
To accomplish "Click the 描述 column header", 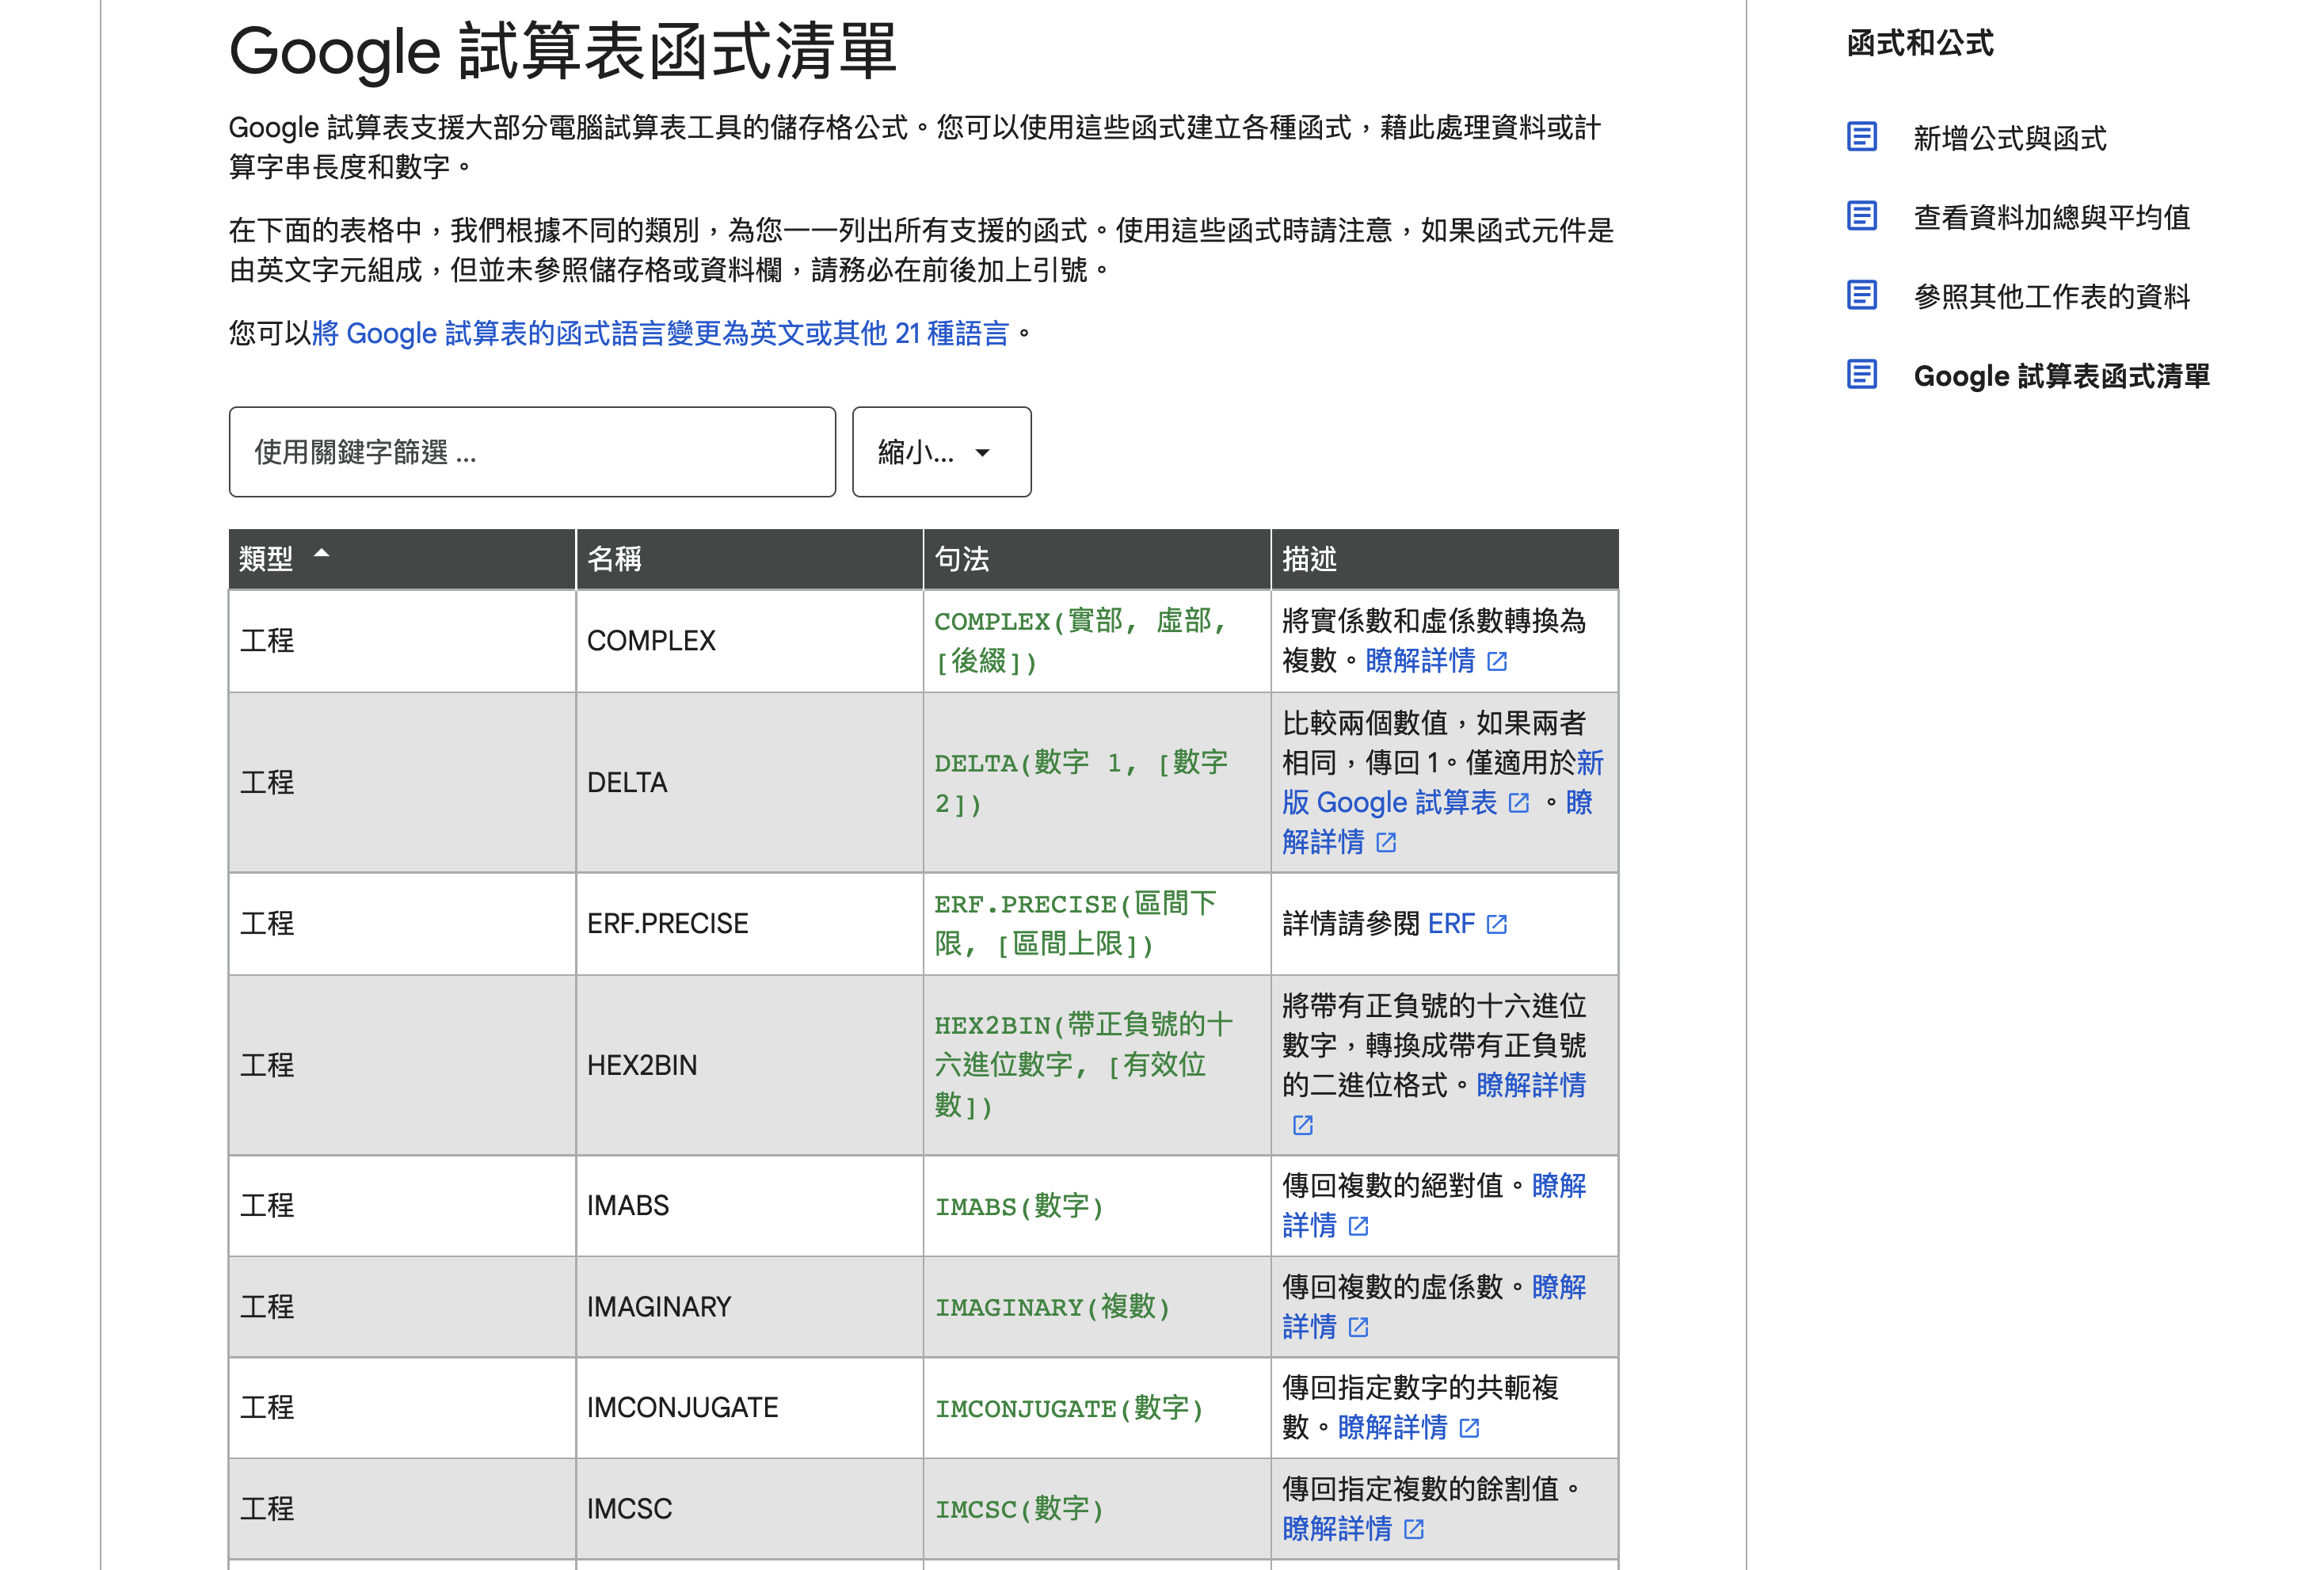I will point(1309,559).
